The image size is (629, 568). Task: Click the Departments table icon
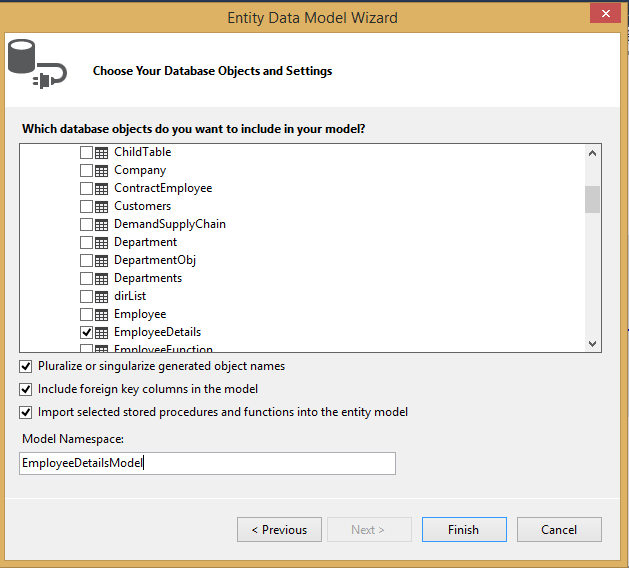[x=101, y=279]
